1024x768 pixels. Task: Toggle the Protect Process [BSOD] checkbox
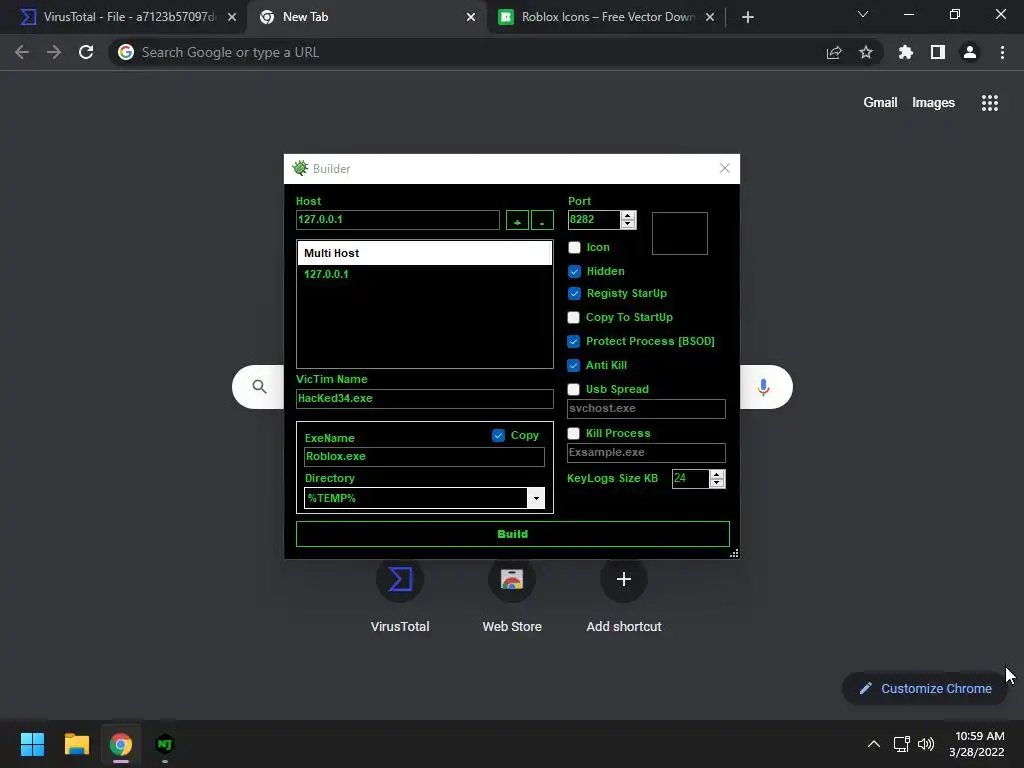[573, 341]
